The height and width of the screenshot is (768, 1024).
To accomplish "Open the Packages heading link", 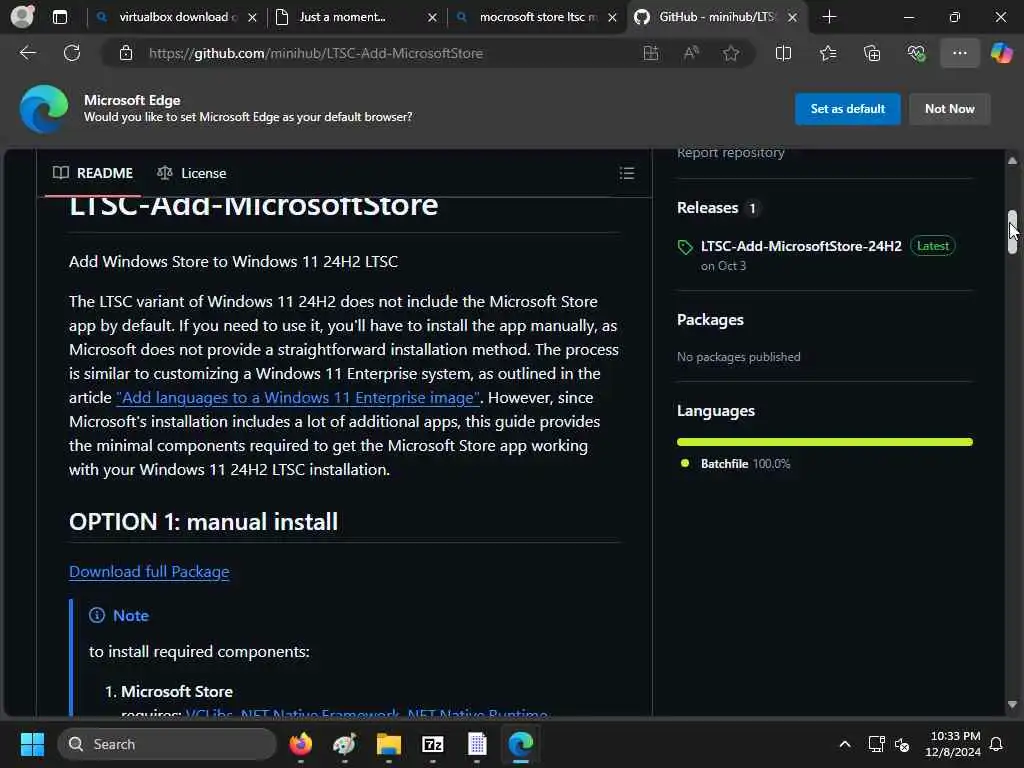I will pyautogui.click(x=710, y=319).
